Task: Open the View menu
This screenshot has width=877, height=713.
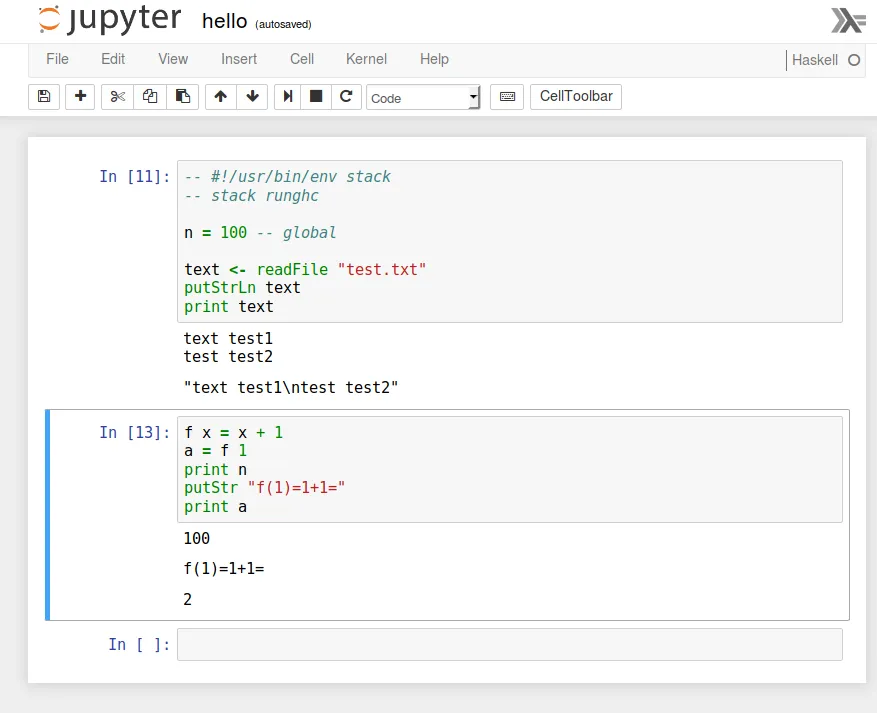Action: pyautogui.click(x=173, y=59)
